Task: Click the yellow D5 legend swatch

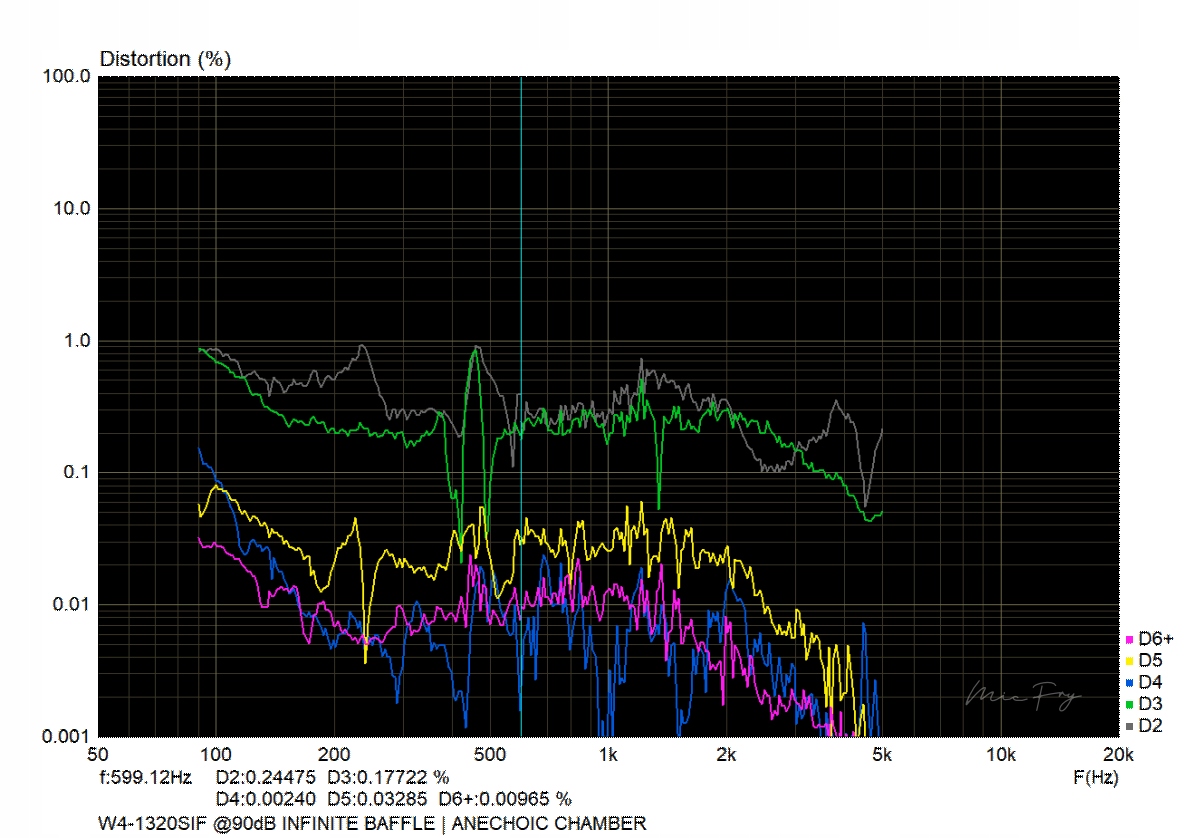Action: coord(1130,661)
